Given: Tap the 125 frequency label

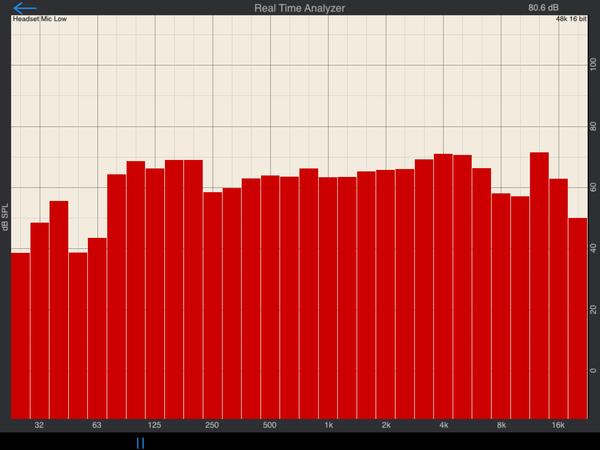Looking at the screenshot, I should [155, 425].
